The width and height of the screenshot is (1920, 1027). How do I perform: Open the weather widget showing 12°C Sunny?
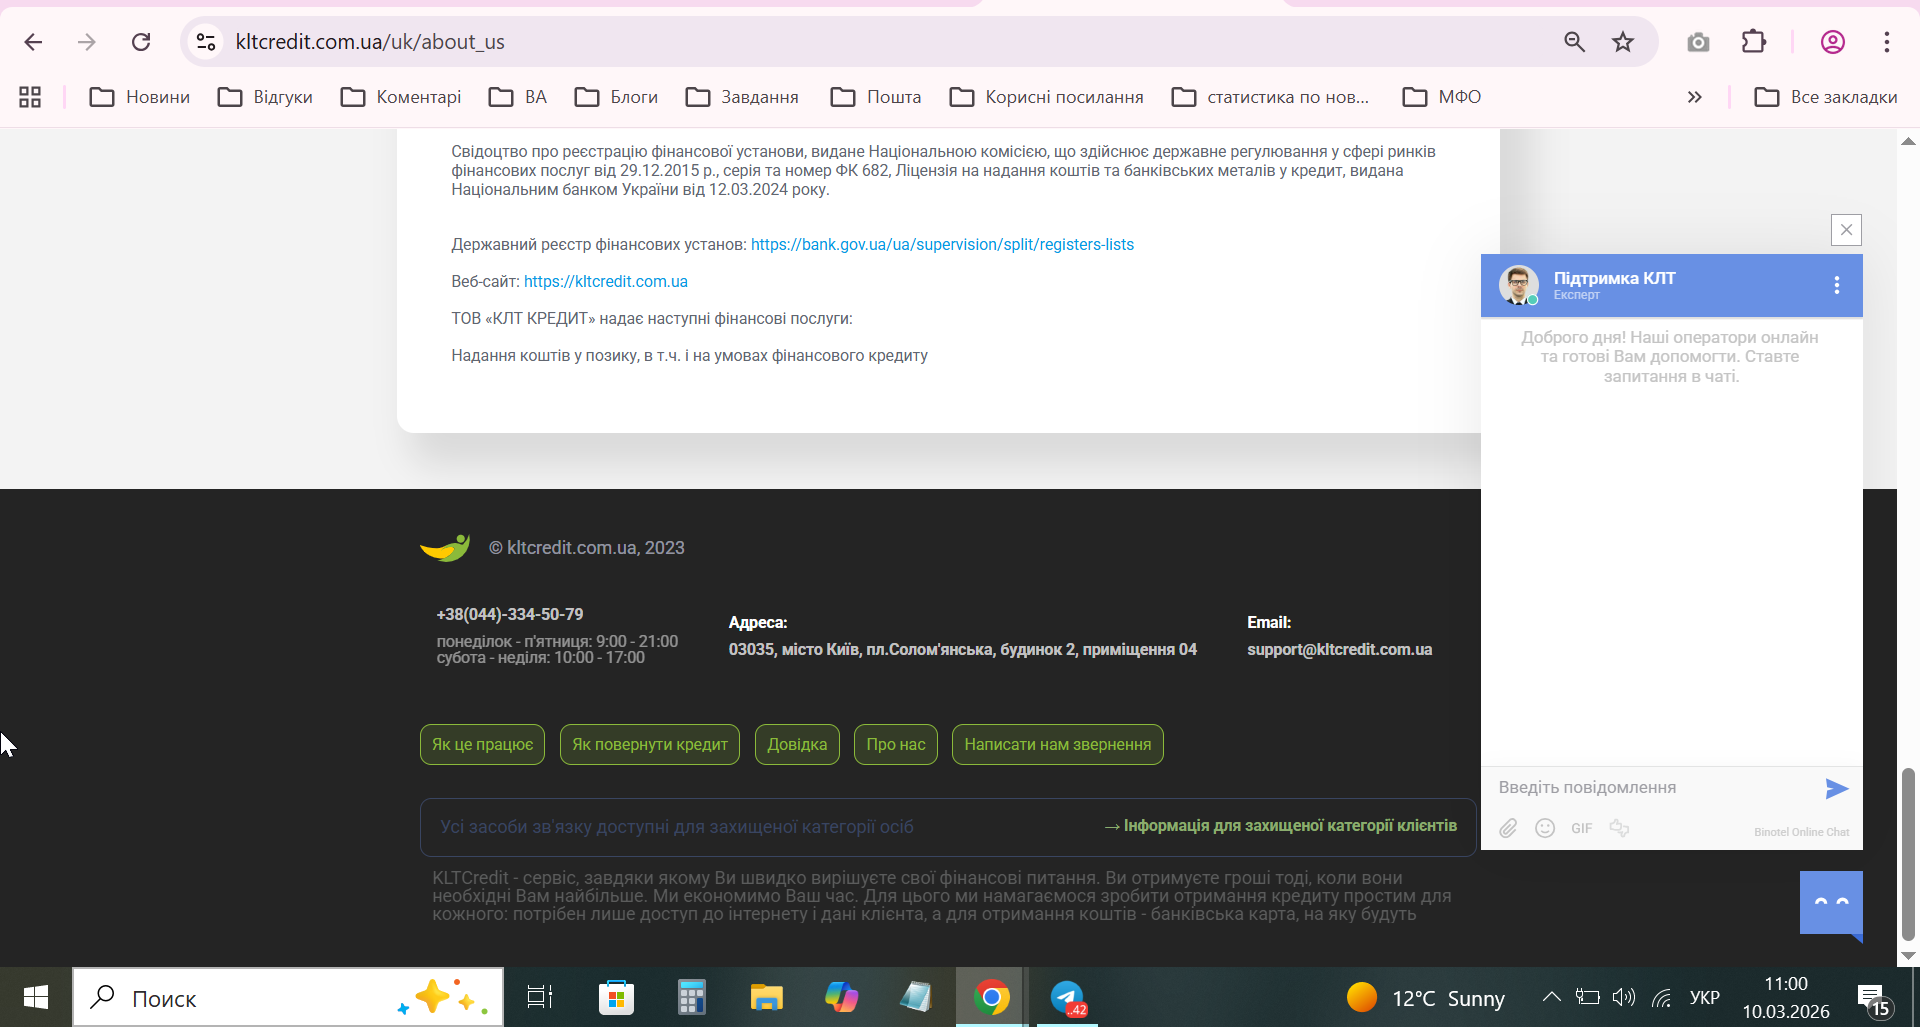click(x=1426, y=998)
